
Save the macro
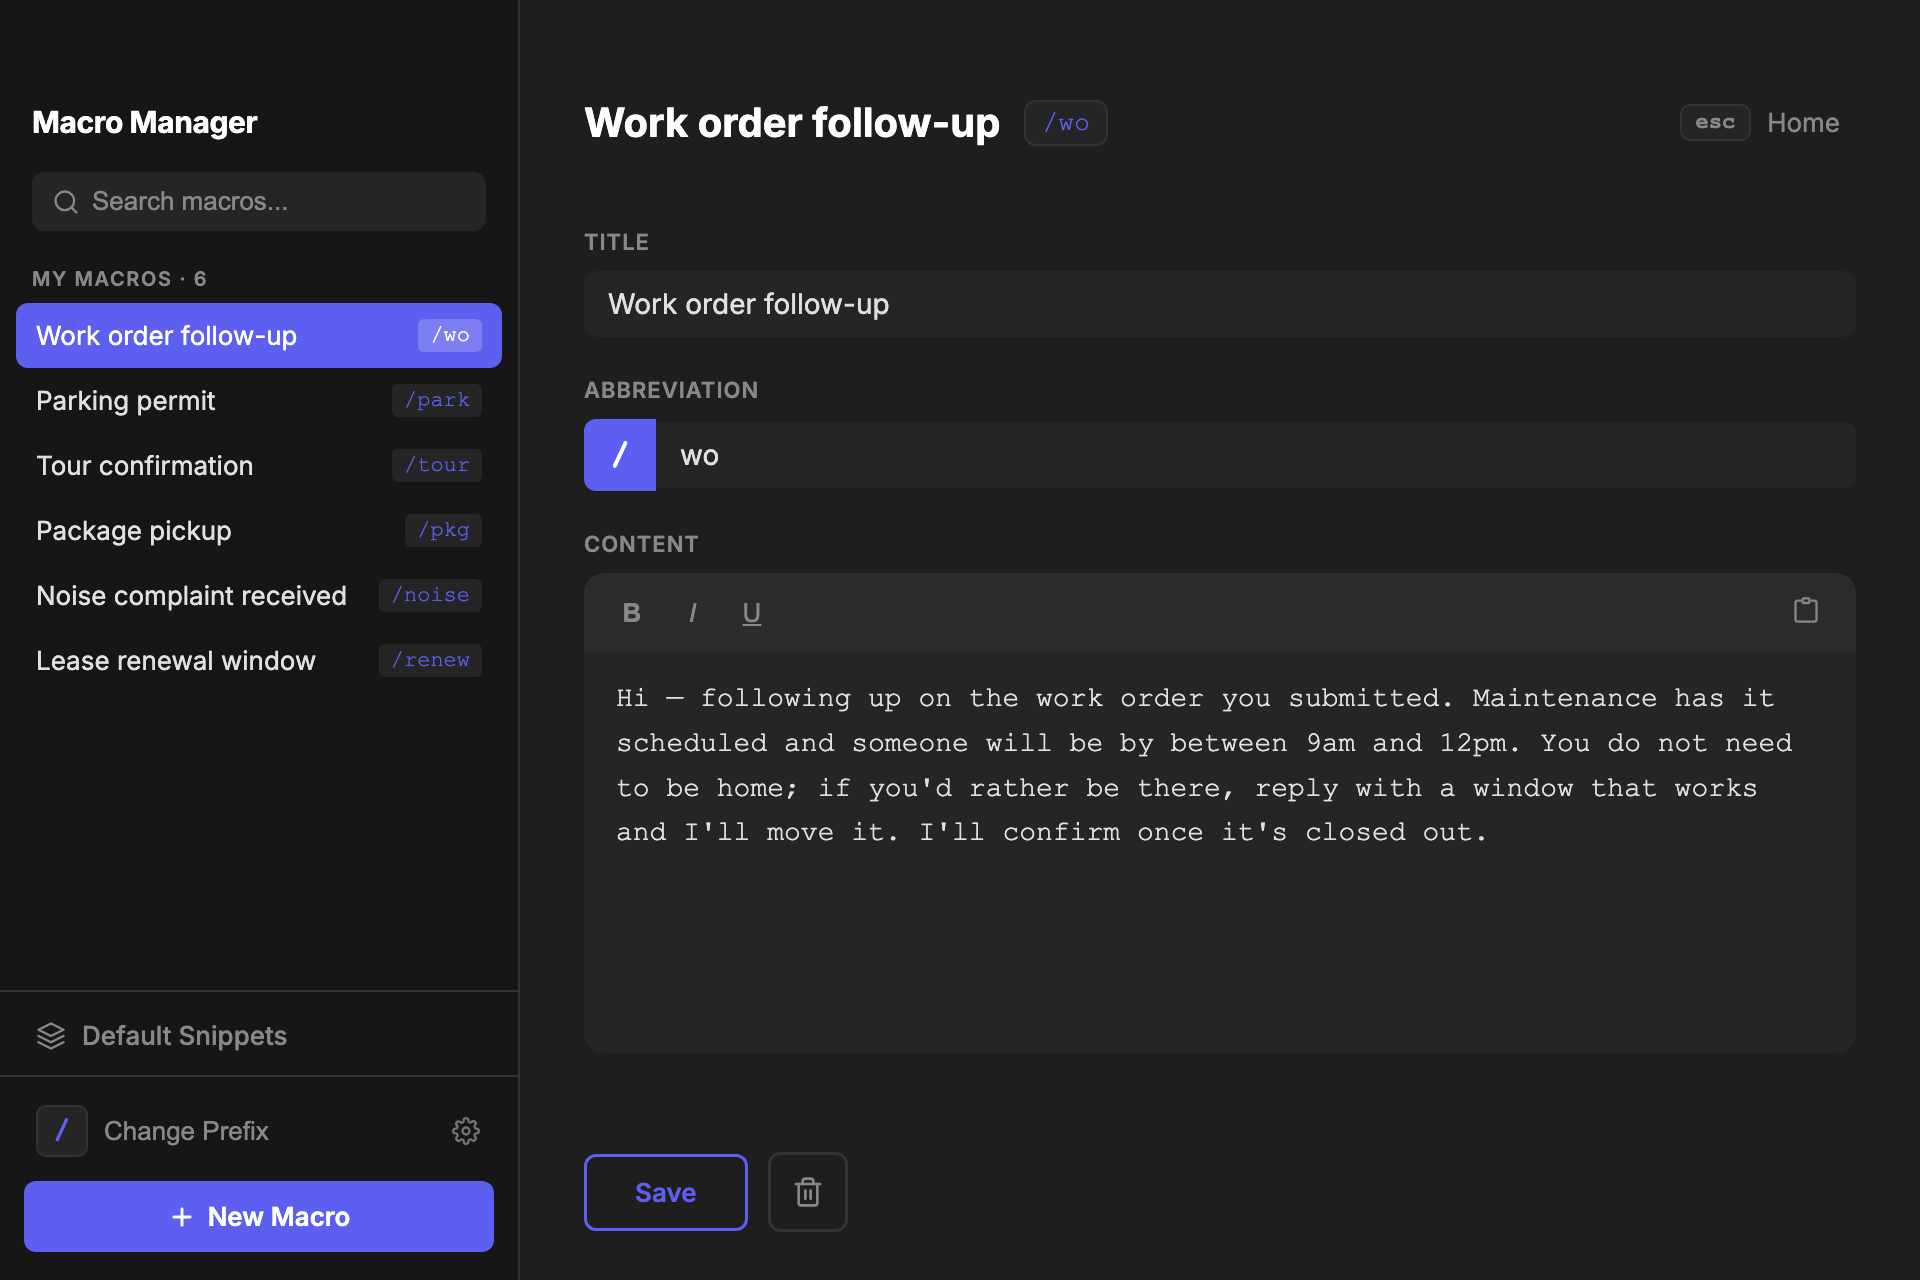666,1192
